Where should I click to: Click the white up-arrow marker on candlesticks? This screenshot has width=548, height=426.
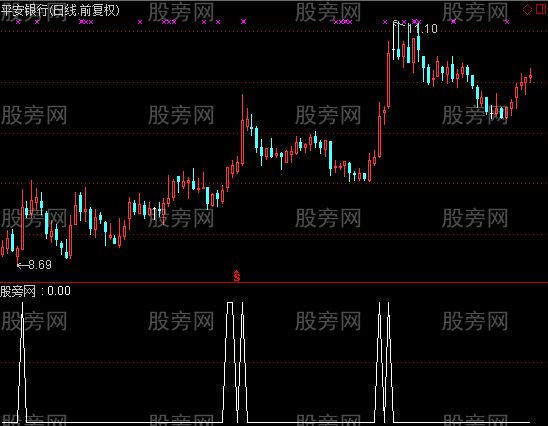(154, 213)
